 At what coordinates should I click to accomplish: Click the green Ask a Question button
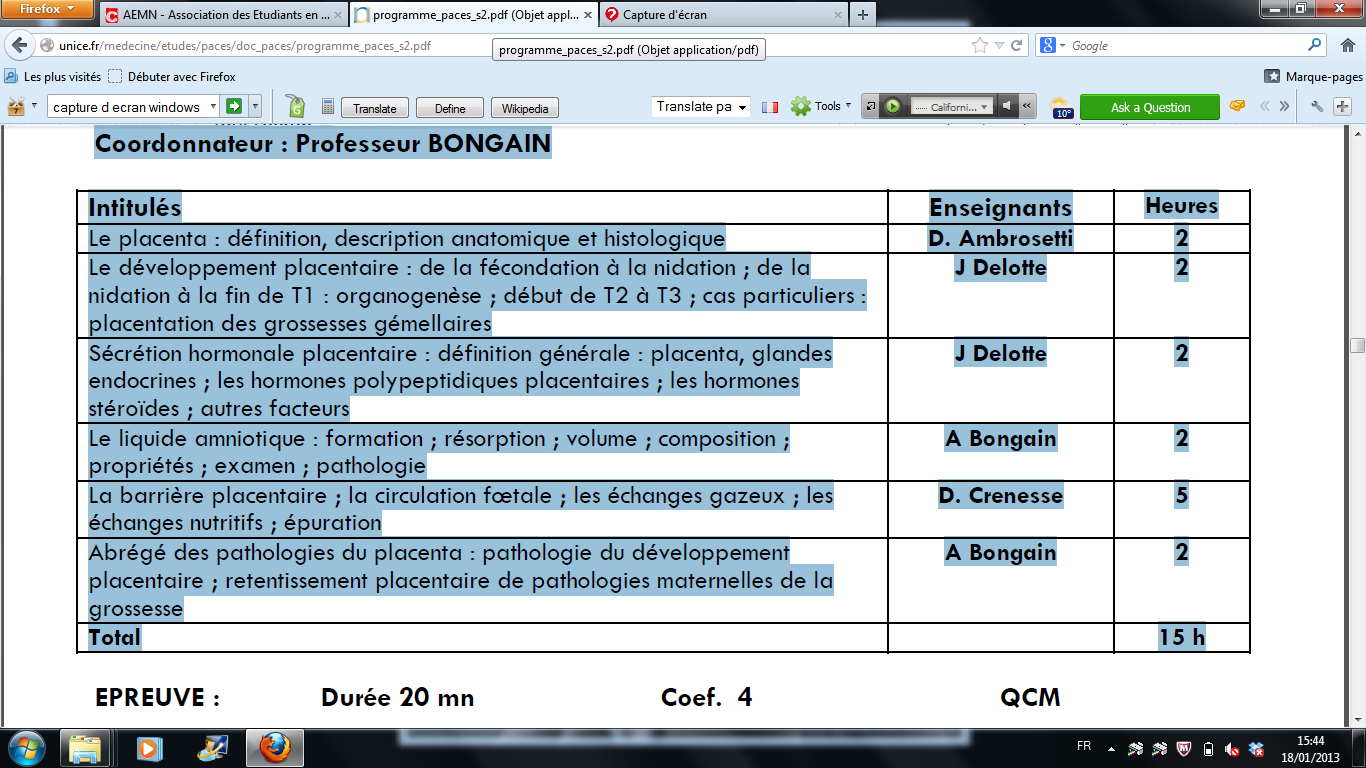tap(1150, 108)
